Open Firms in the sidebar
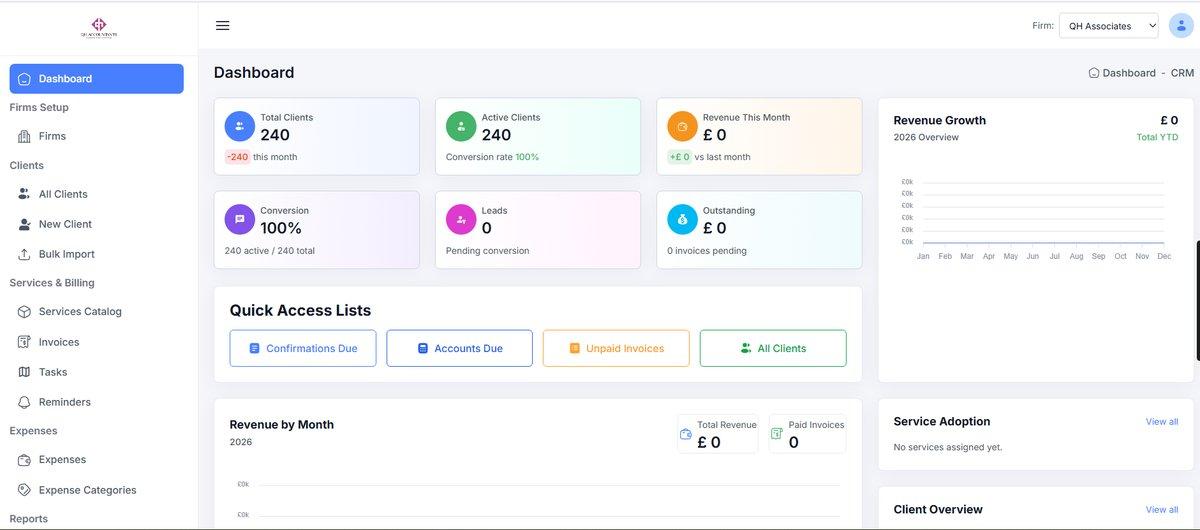 tap(52, 136)
